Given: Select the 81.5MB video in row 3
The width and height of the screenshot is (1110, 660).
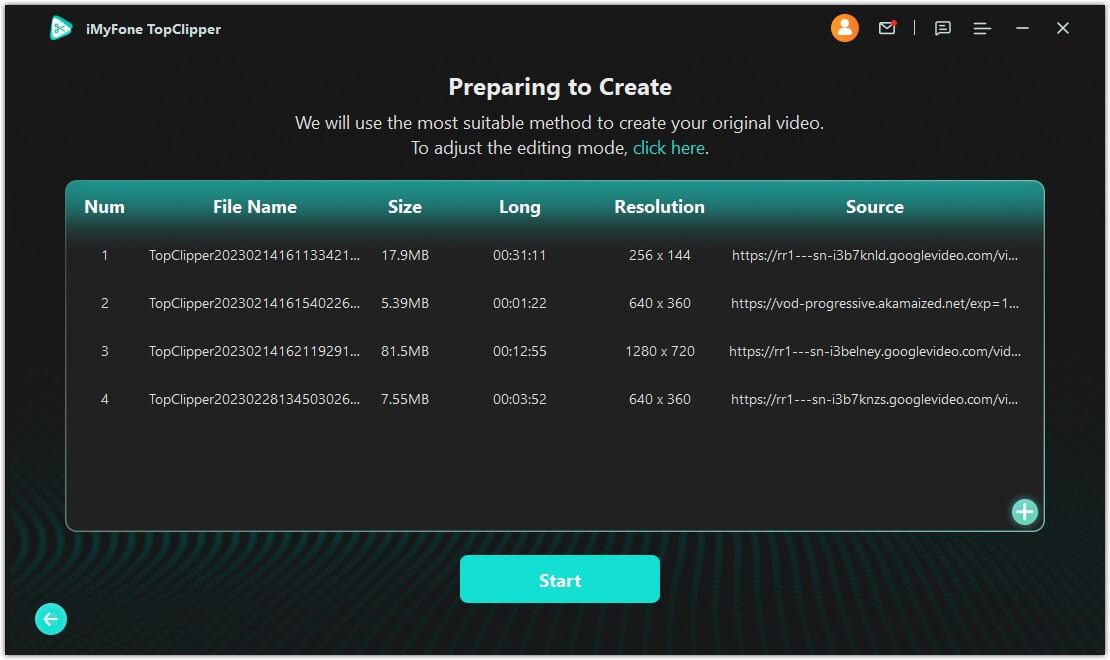Looking at the screenshot, I should pyautogui.click(x=405, y=351).
